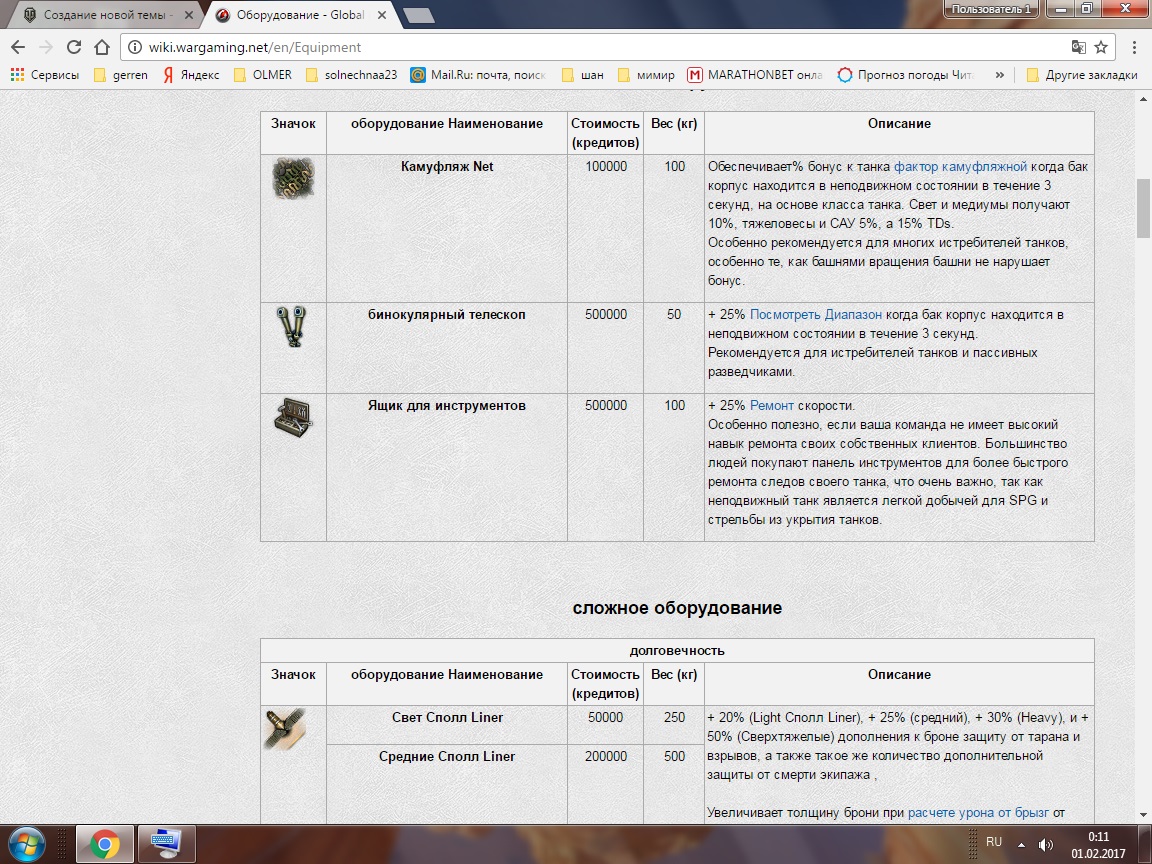Click the browser forward arrow
The width and height of the screenshot is (1152, 864).
[46, 47]
